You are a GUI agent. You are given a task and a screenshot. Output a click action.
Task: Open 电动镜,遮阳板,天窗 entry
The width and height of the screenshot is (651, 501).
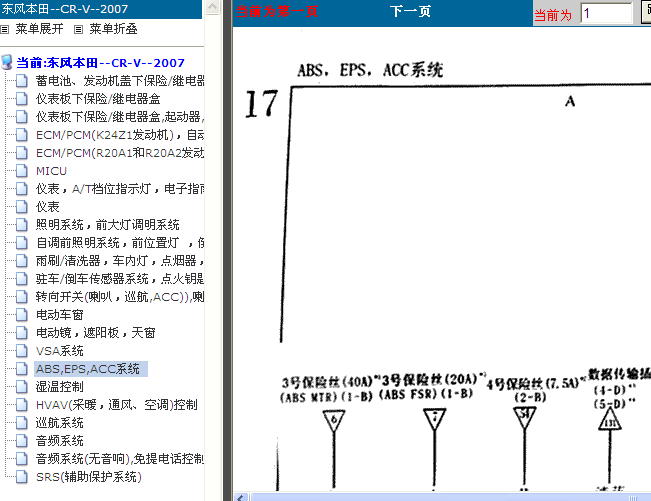pos(95,332)
